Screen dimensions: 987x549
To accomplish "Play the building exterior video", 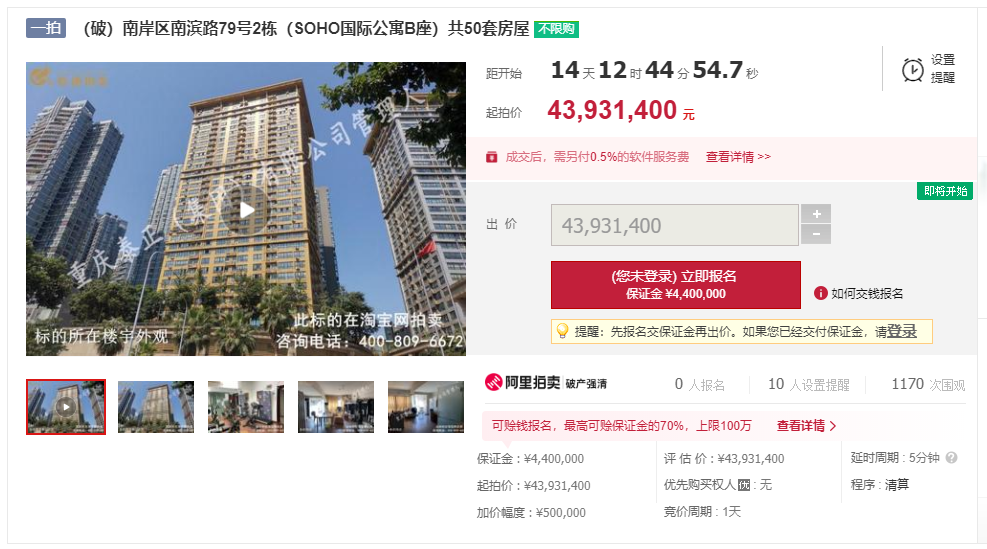I will coord(247,210).
